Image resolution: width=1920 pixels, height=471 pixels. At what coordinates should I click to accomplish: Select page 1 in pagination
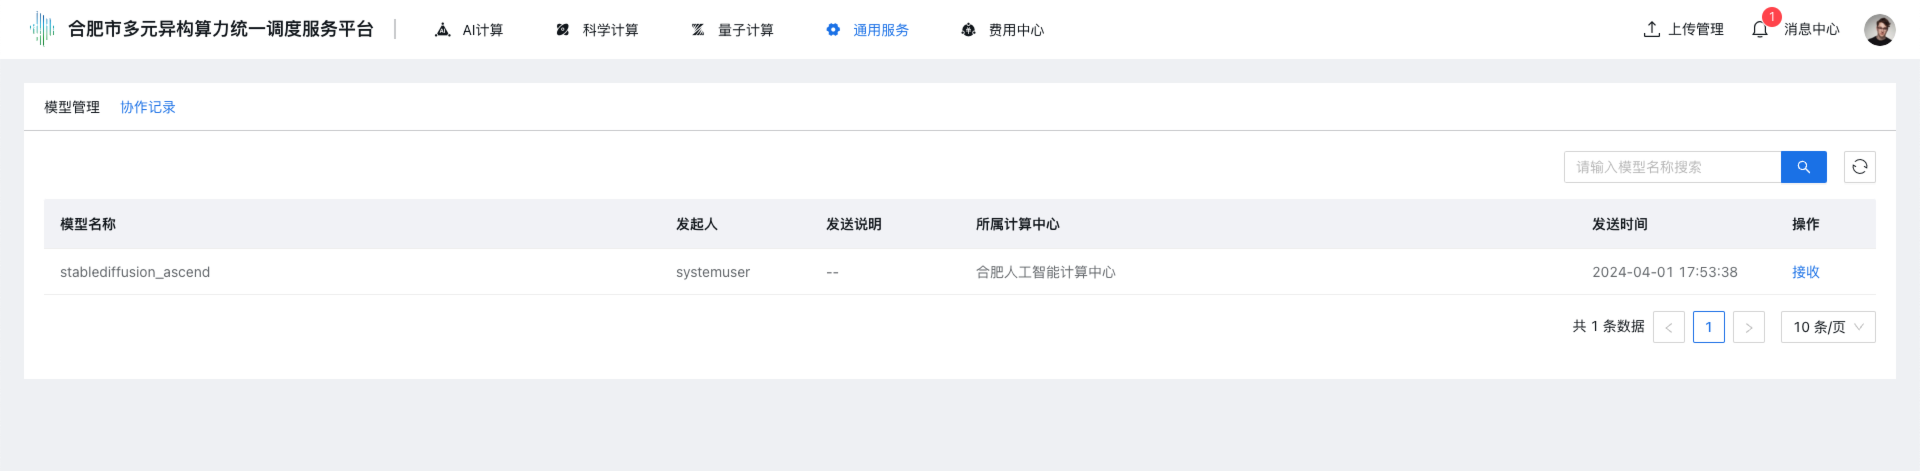pyautogui.click(x=1708, y=327)
